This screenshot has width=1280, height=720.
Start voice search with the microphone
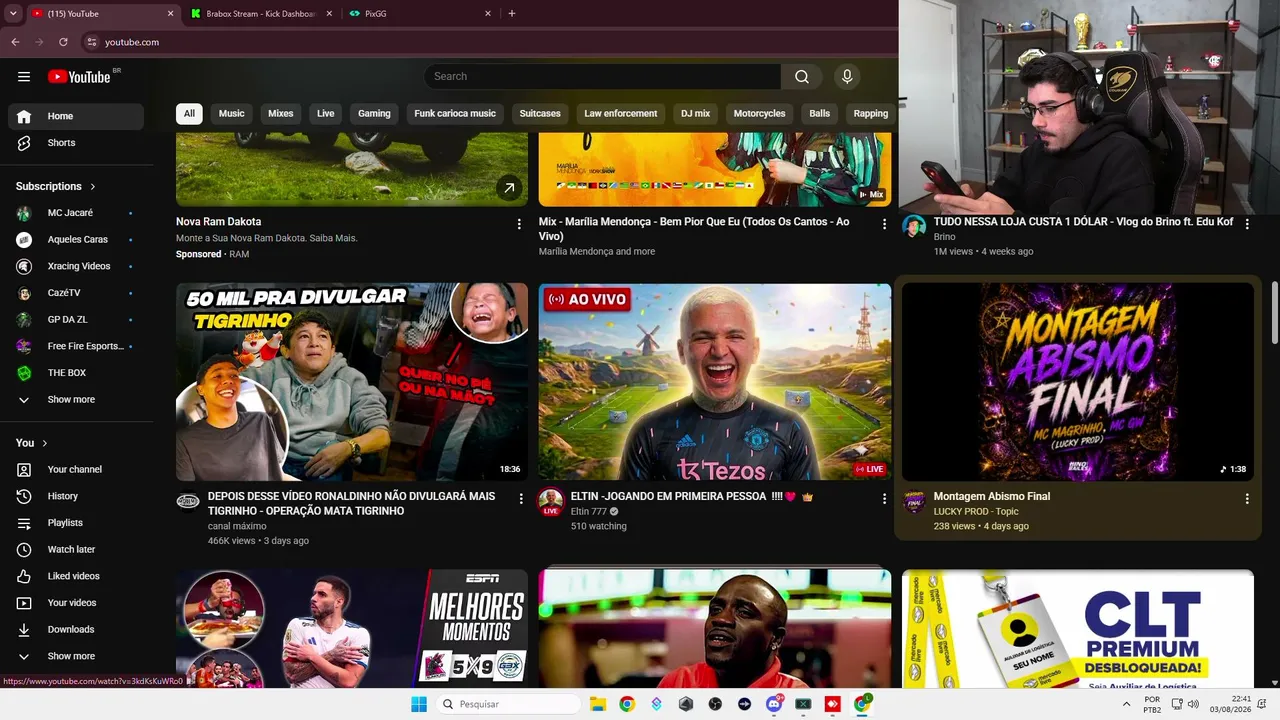tap(847, 77)
